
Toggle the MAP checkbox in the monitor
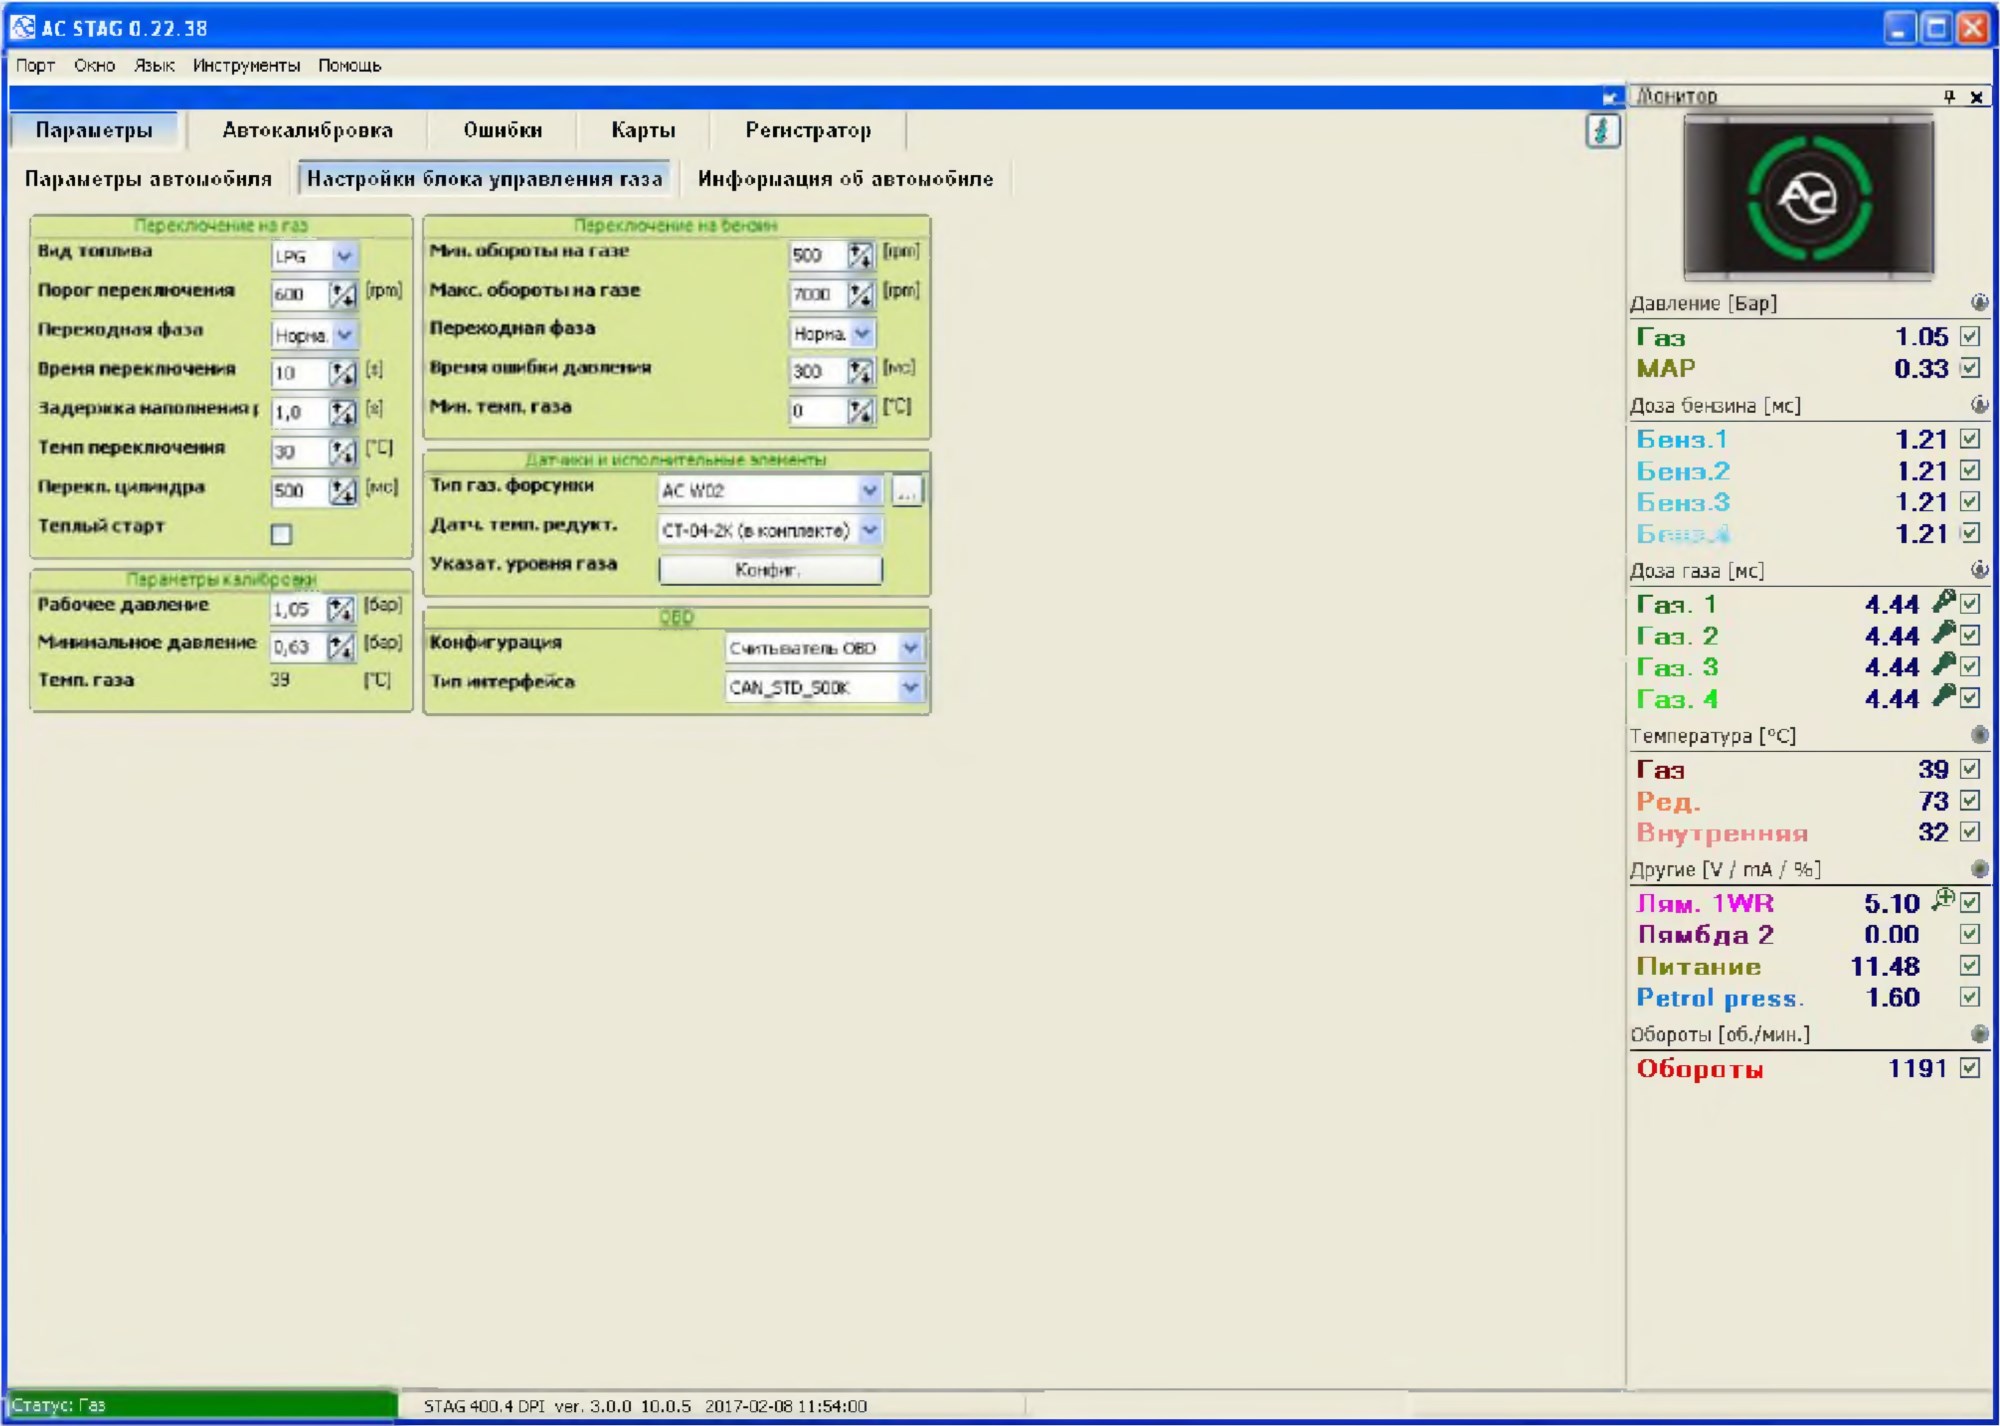pos(1970,368)
